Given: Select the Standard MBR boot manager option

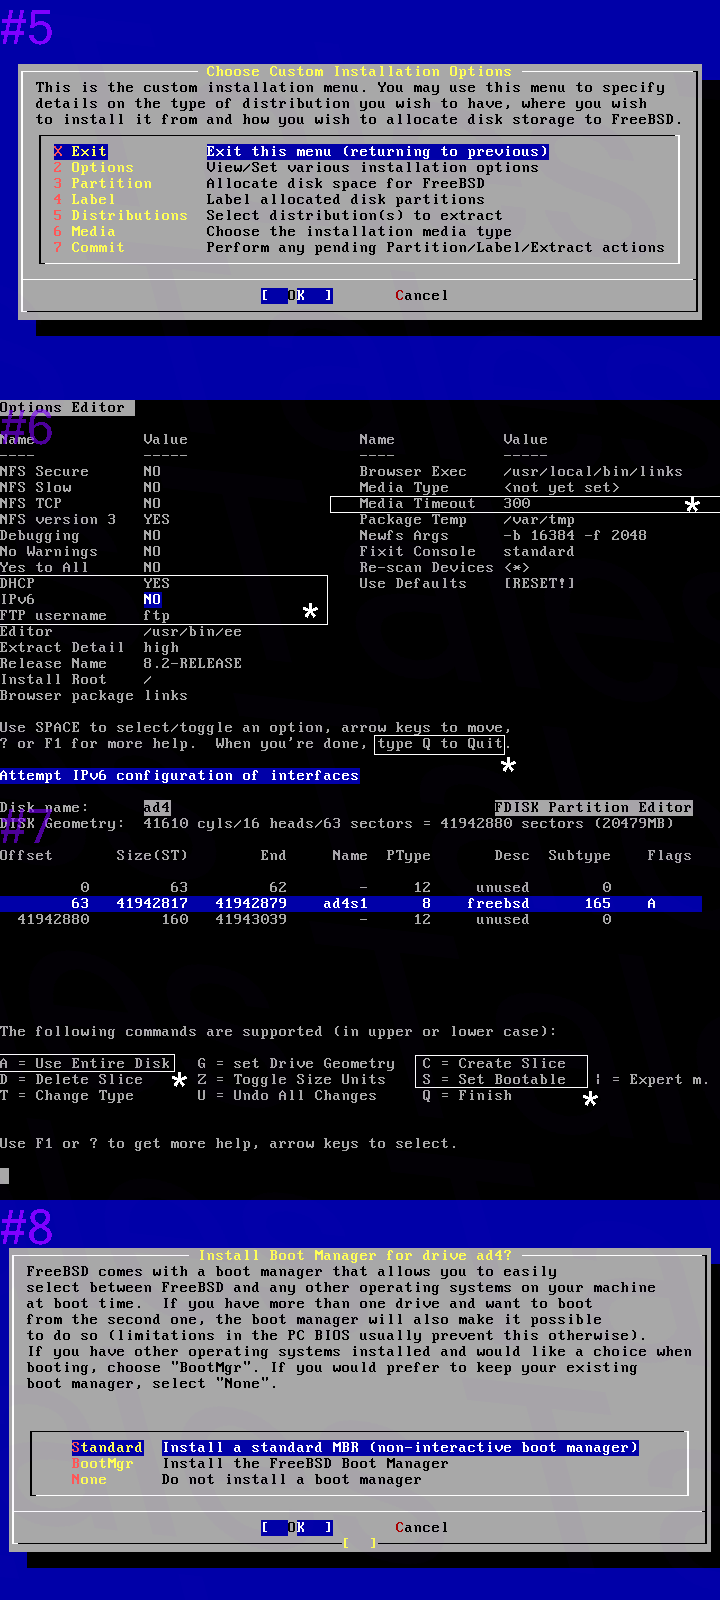Looking at the screenshot, I should (x=355, y=1448).
